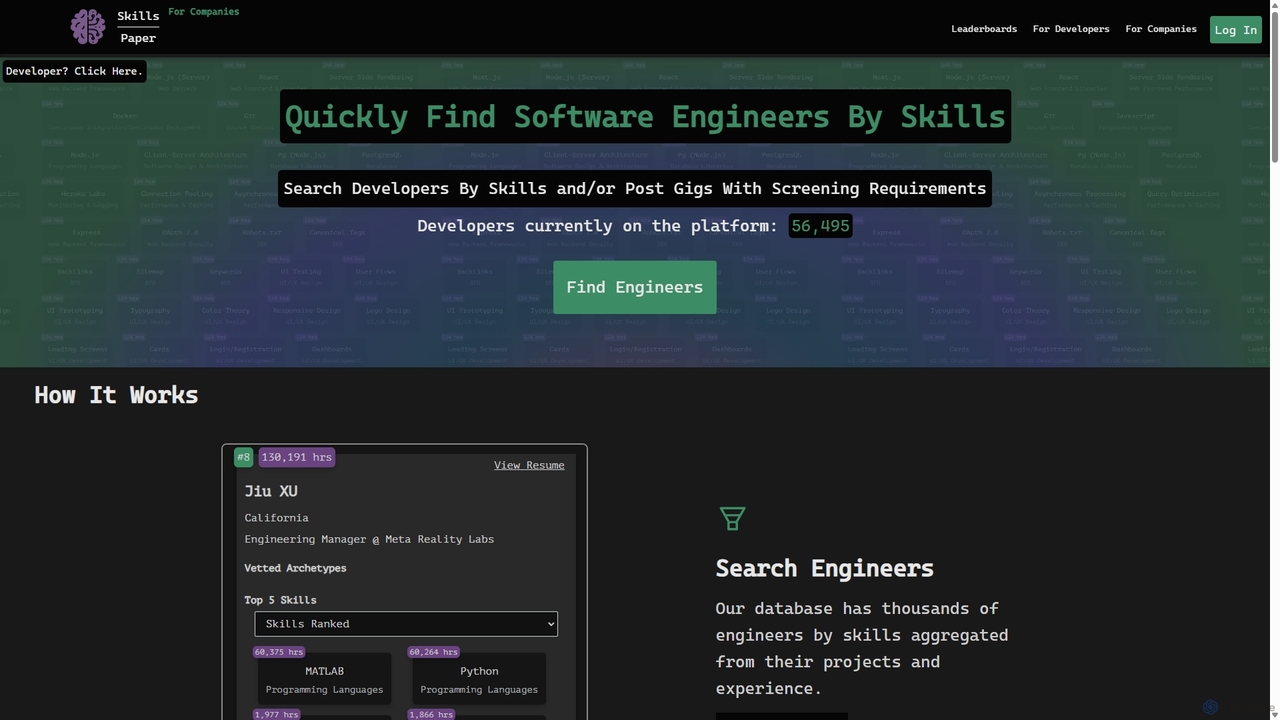
Task: Click the Find Engineers button
Action: pos(635,287)
